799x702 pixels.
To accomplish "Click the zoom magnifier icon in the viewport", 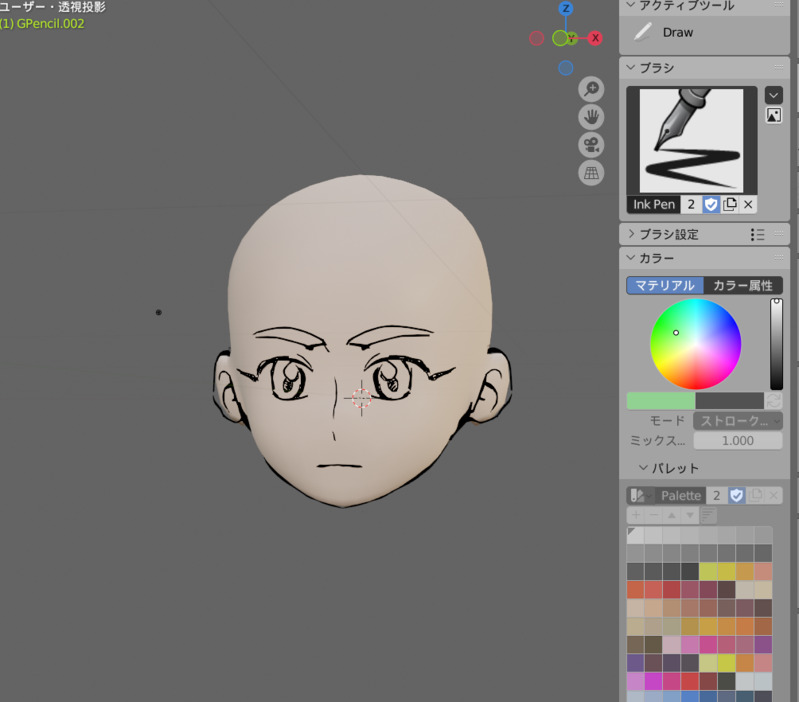I will 591,89.
